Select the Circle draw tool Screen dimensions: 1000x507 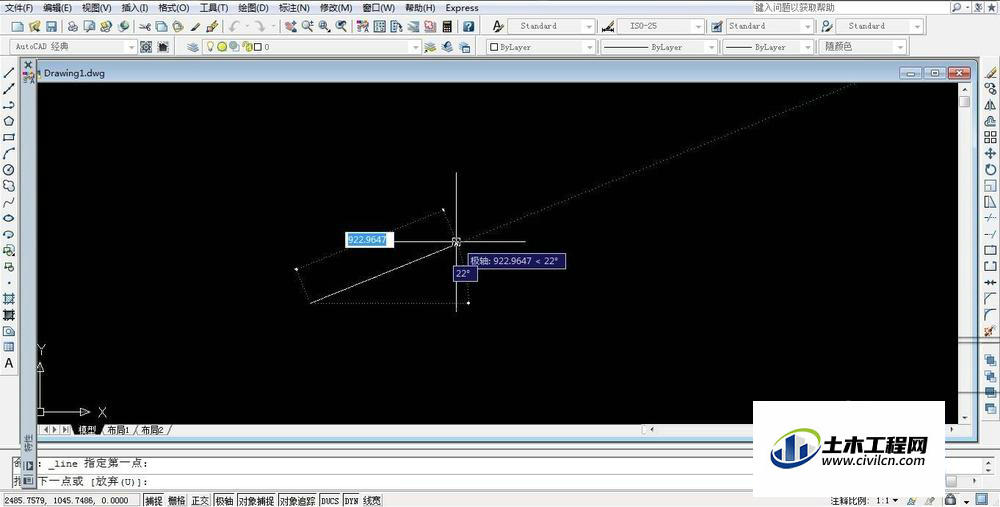pyautogui.click(x=9, y=170)
